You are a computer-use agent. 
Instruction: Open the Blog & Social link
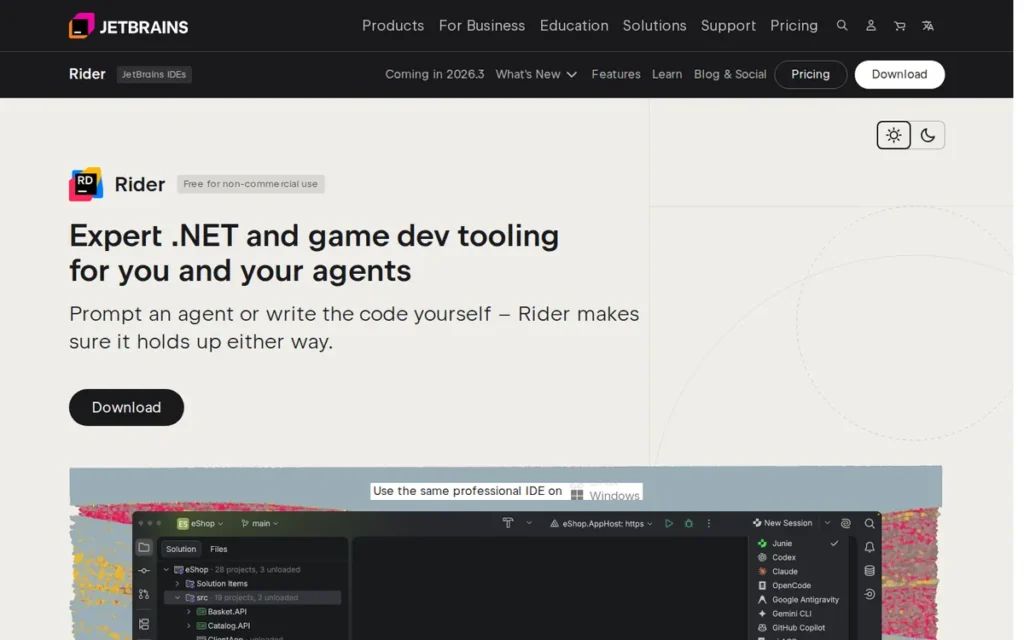click(730, 74)
